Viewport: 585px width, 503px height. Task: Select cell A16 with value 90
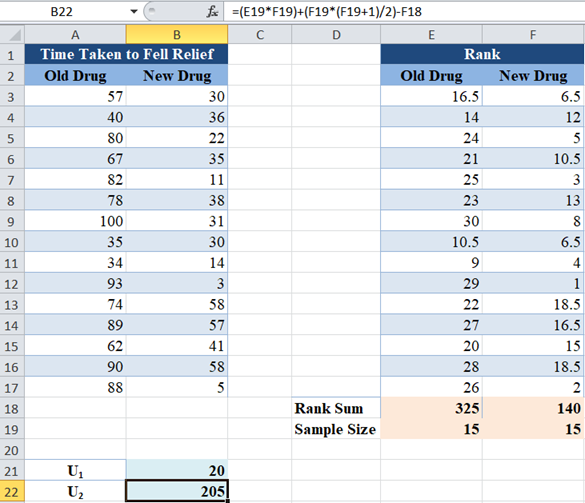[x=75, y=367]
